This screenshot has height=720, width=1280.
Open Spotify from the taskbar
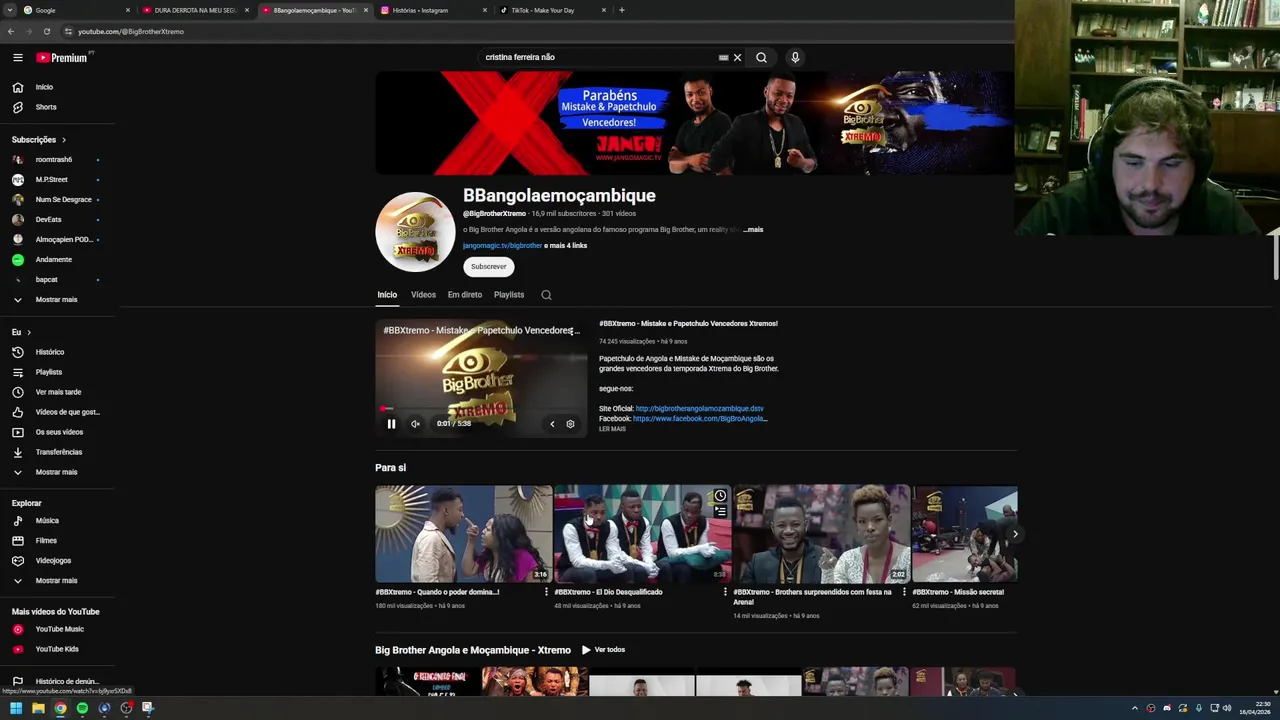point(82,709)
